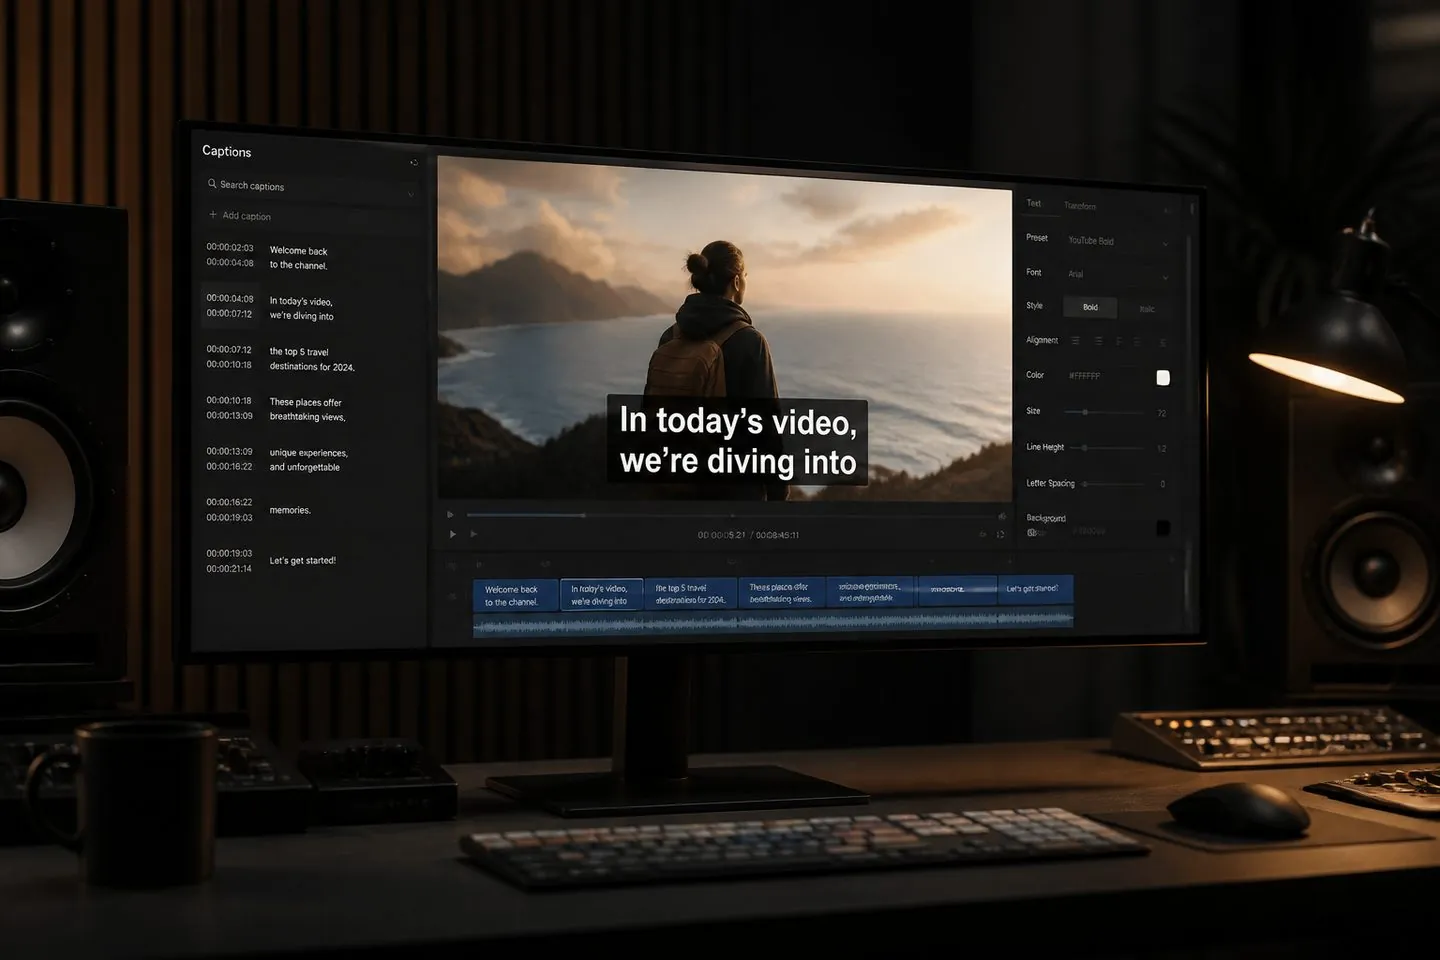This screenshot has height=960, width=1440.
Task: Click the Line Height slider handle
Action: (1085, 448)
